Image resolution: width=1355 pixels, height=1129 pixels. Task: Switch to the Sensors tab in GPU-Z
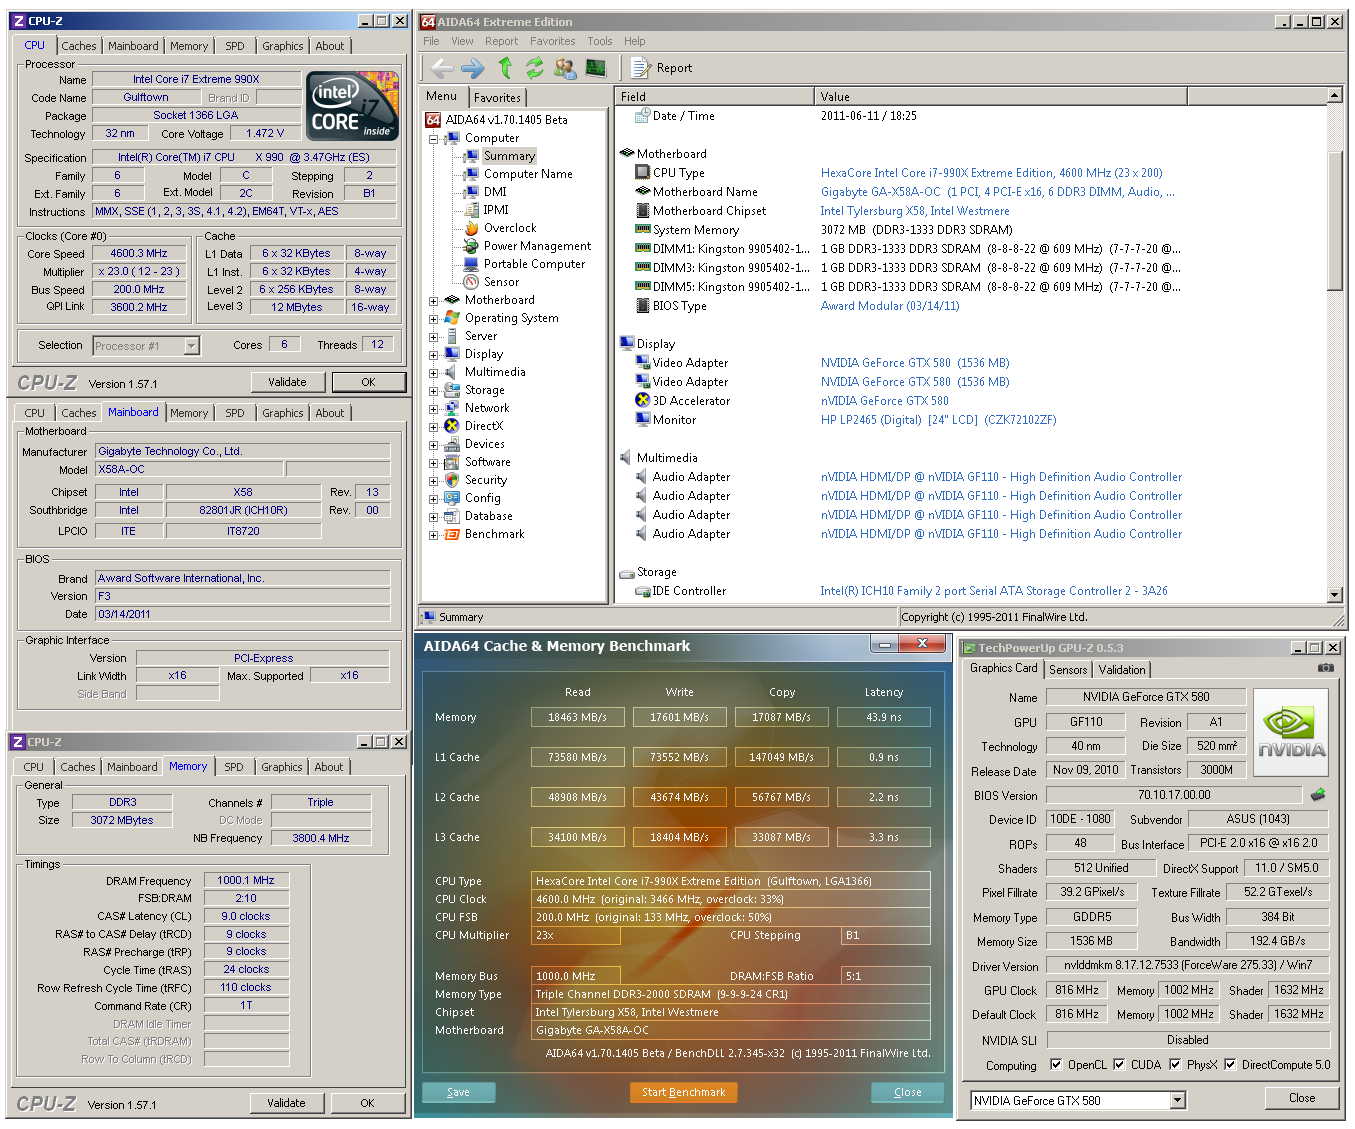1068,670
